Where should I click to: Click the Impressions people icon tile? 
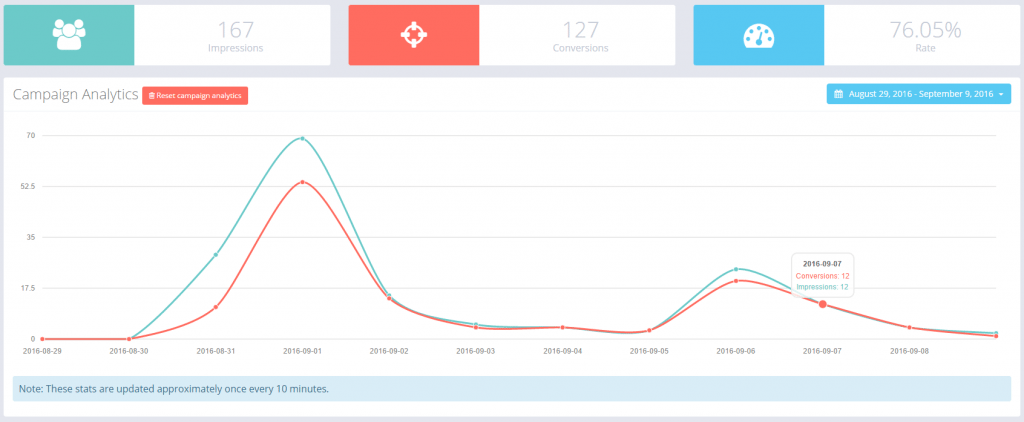click(x=69, y=35)
